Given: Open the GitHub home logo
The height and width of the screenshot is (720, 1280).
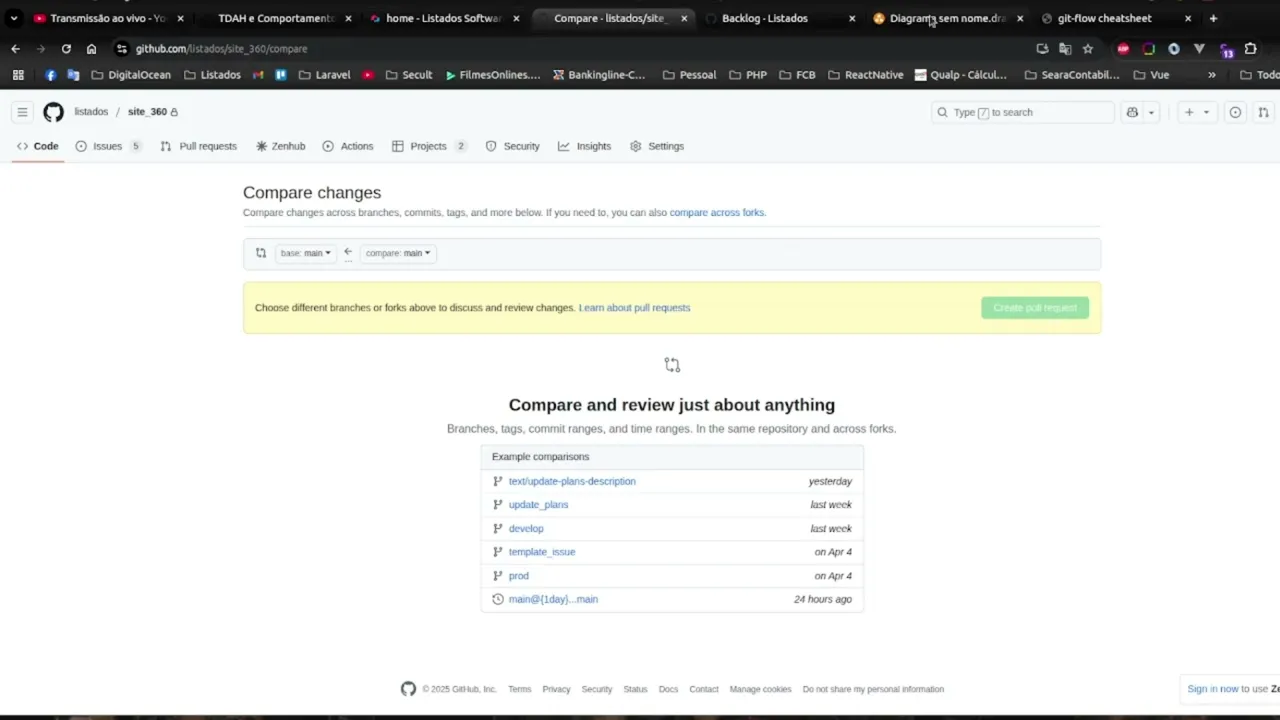Looking at the screenshot, I should (x=53, y=112).
